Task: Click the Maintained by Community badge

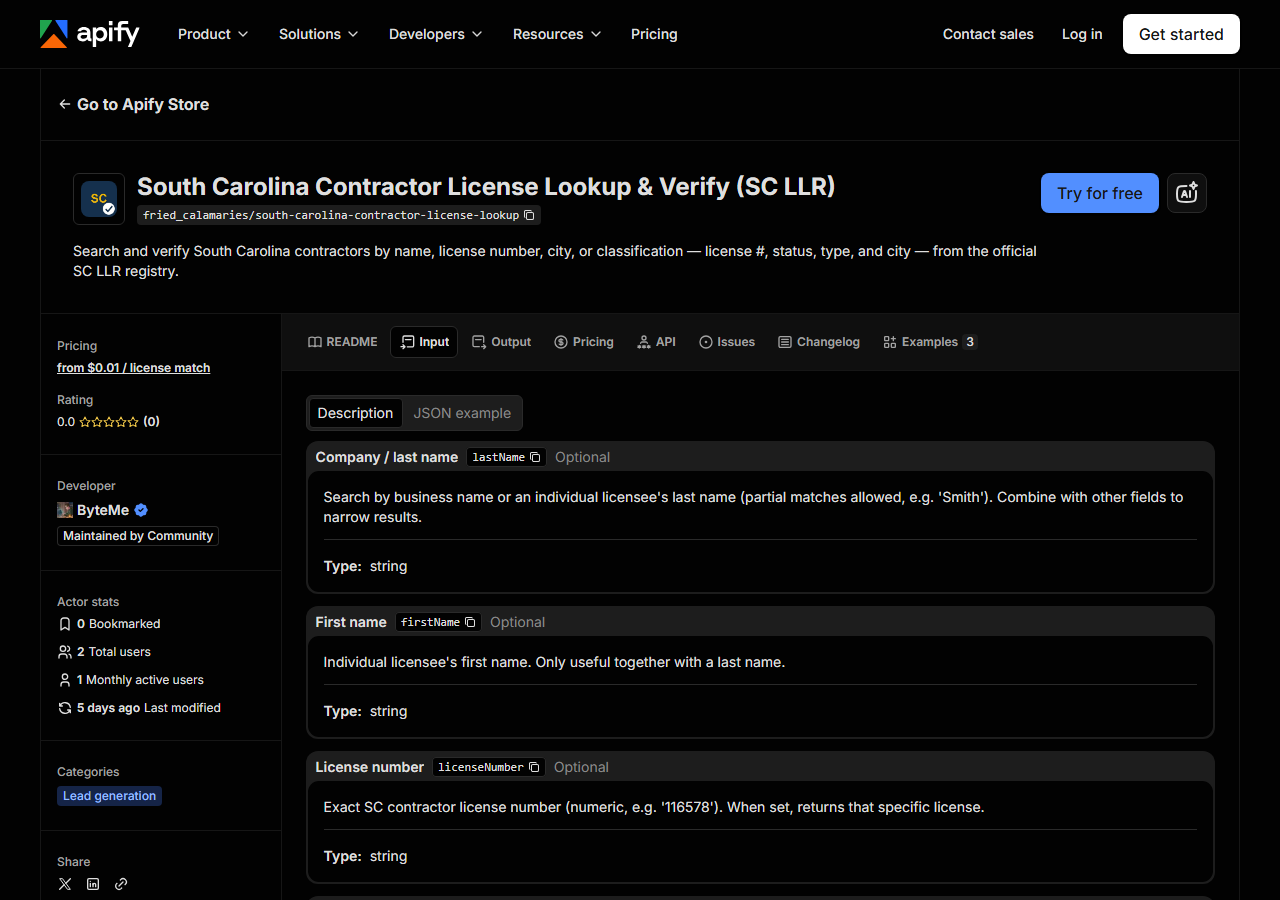Action: [138, 536]
